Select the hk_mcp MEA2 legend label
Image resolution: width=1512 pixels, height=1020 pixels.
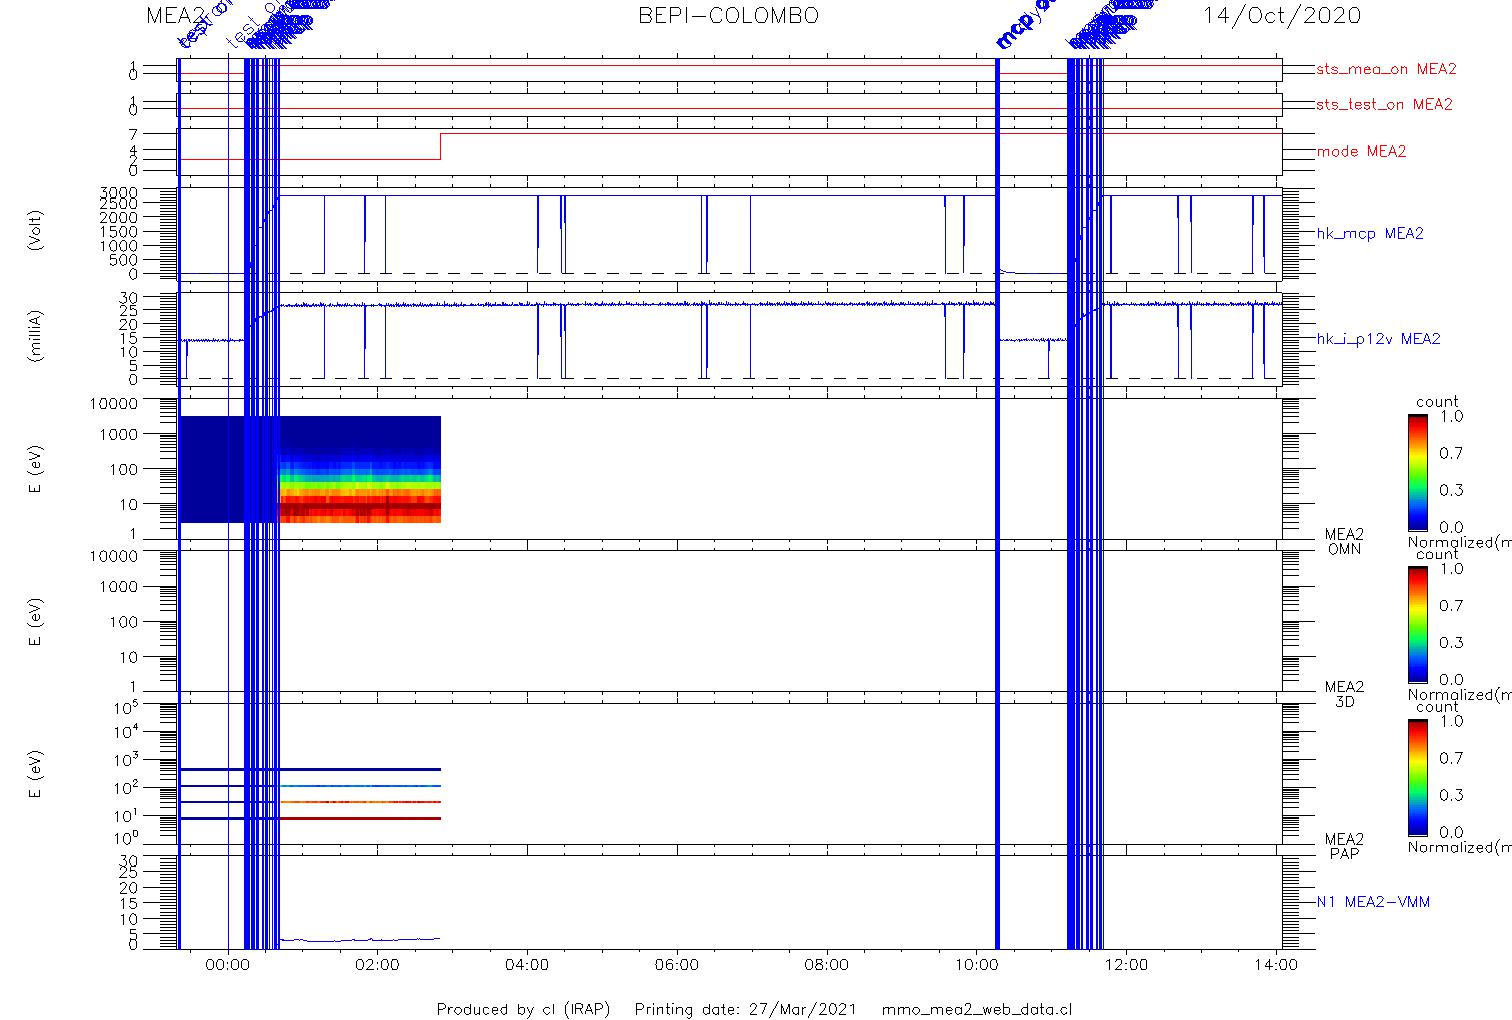click(x=1370, y=234)
